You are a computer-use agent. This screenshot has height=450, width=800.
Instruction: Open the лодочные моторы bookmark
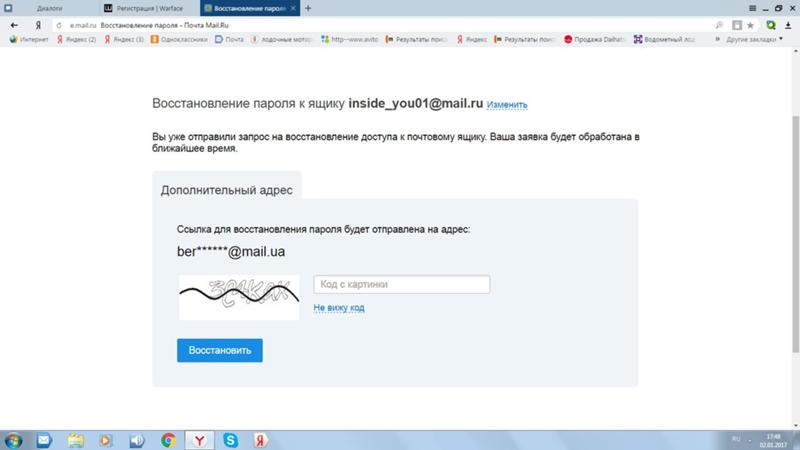(281, 39)
